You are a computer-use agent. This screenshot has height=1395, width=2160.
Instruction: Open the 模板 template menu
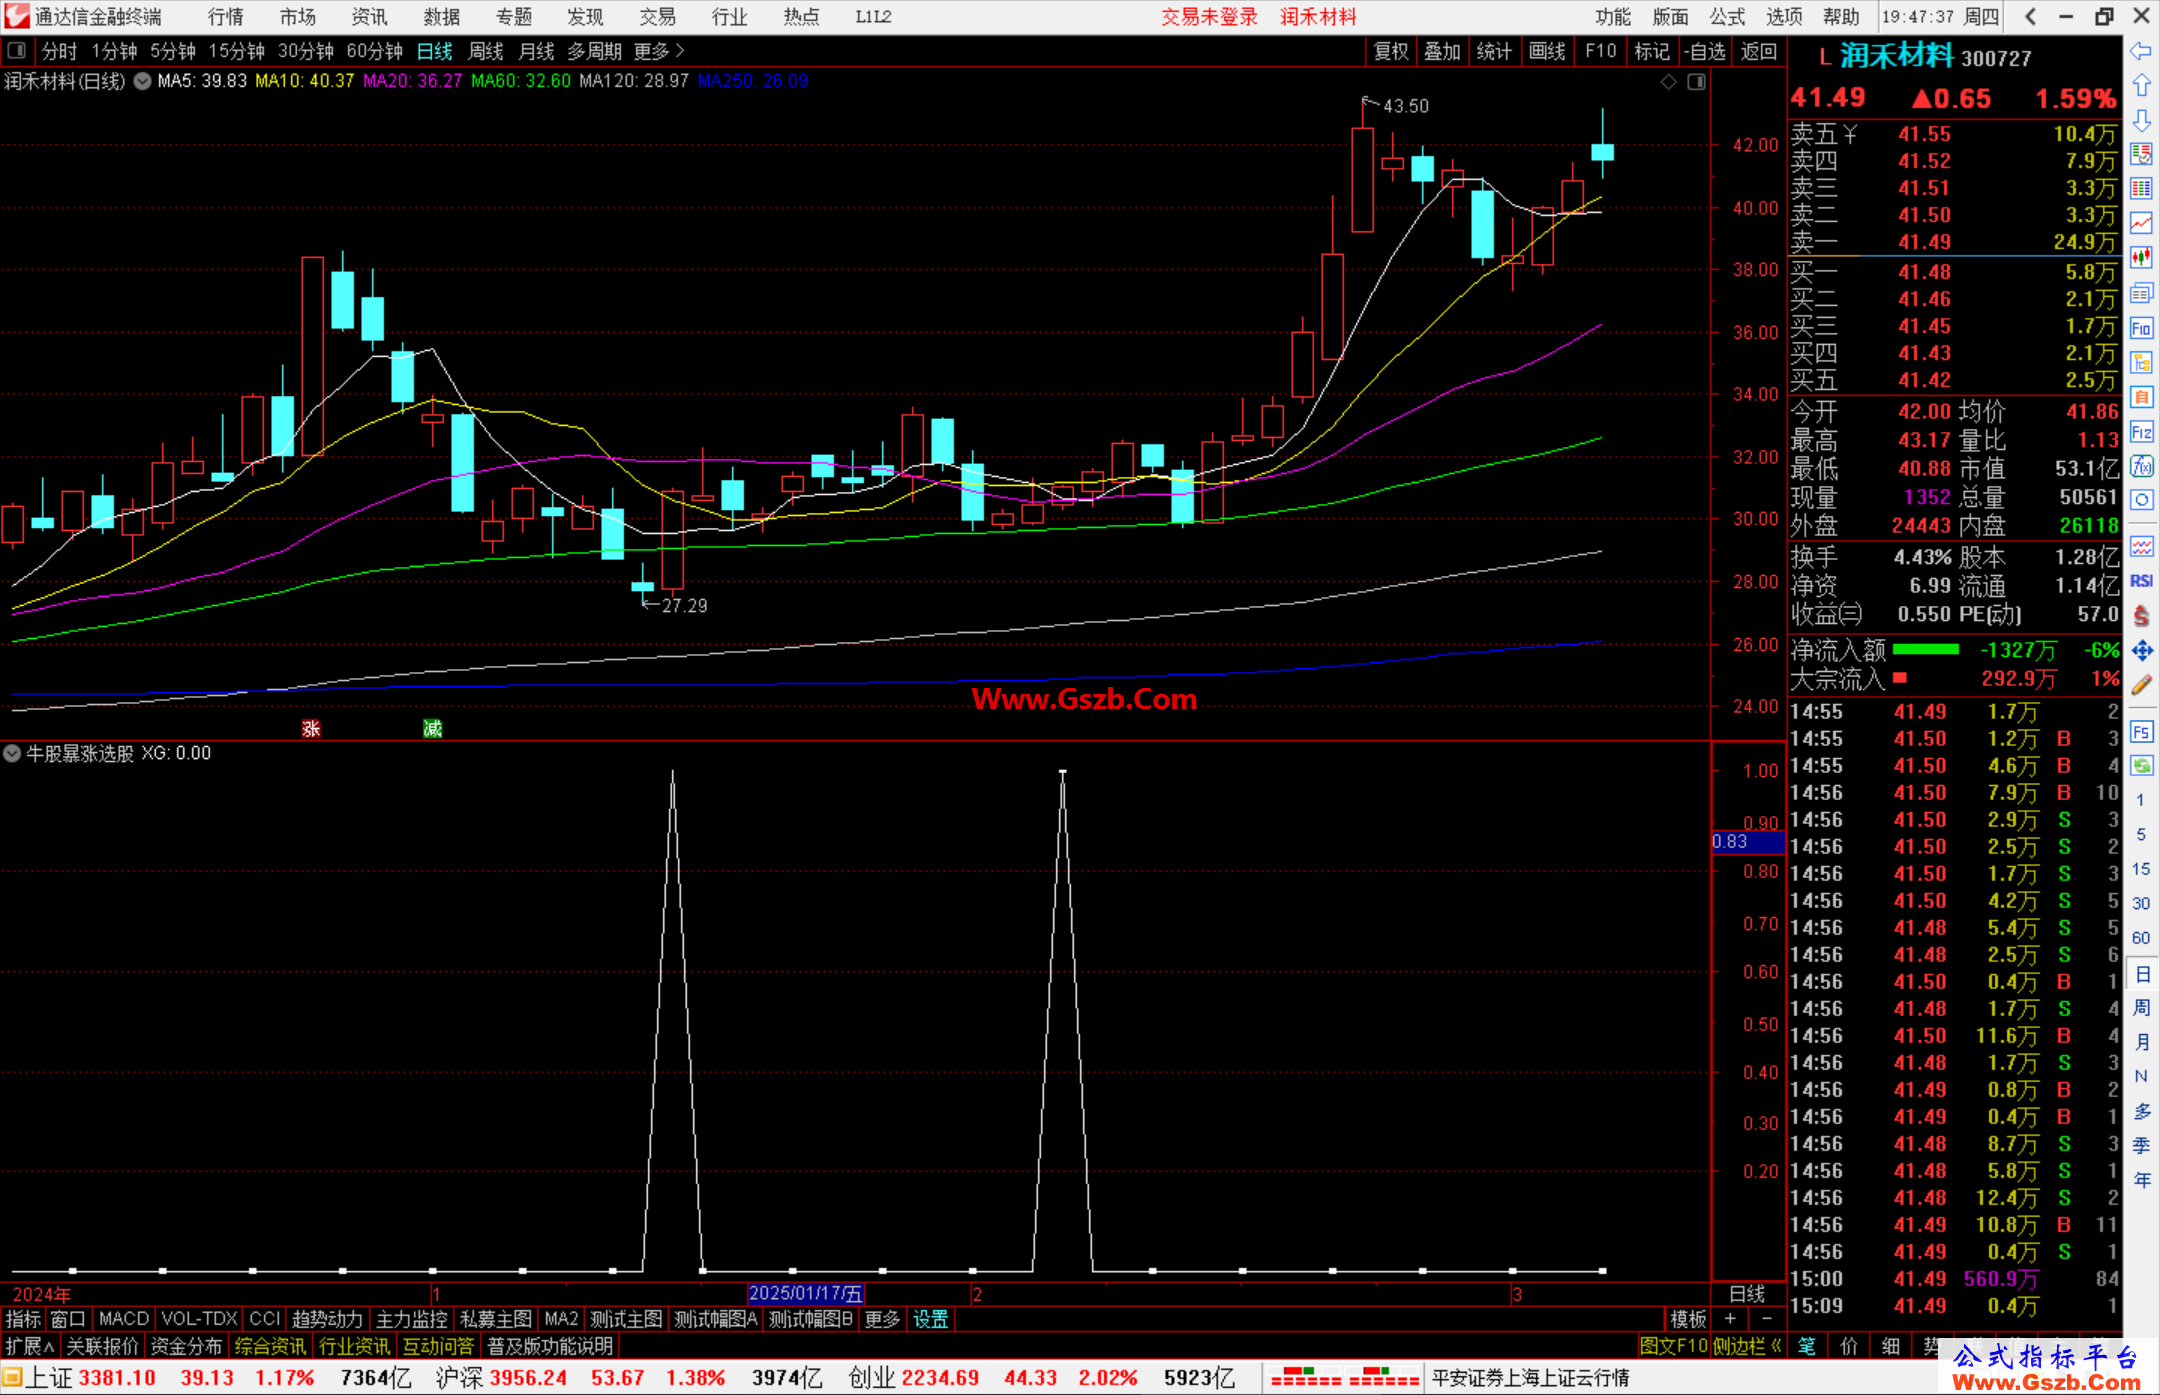pos(1688,1320)
